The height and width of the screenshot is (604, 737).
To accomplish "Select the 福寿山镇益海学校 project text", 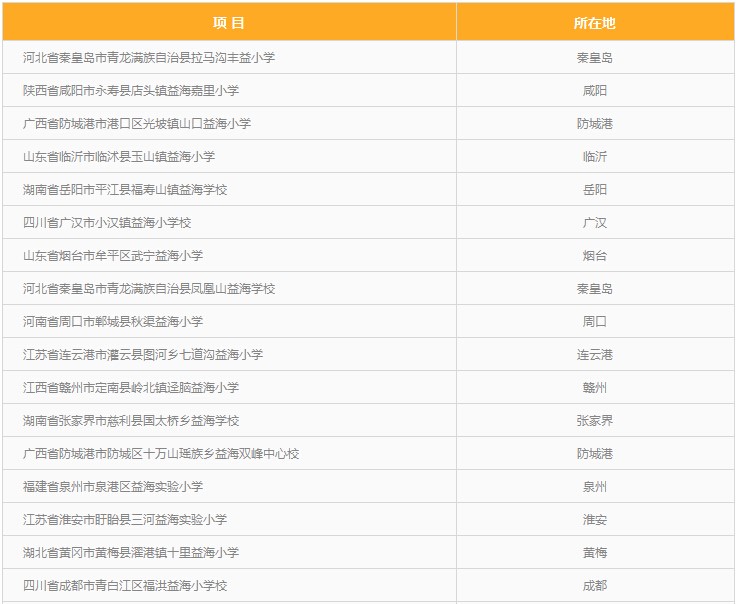I will pyautogui.click(x=125, y=189).
